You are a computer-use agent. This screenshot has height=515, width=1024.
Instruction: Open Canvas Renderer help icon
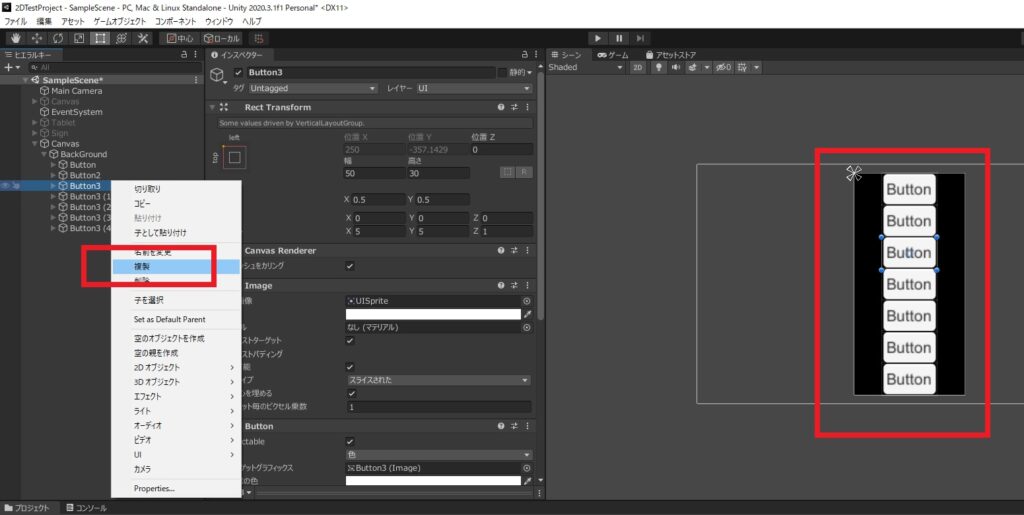coord(501,251)
